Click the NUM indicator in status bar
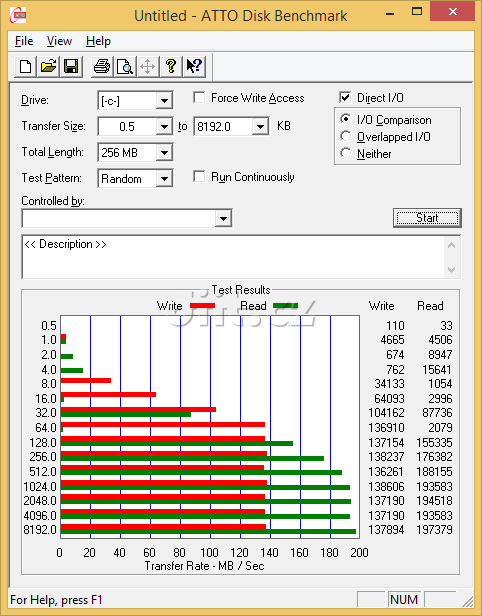Image resolution: width=482 pixels, height=616 pixels. pyautogui.click(x=404, y=600)
